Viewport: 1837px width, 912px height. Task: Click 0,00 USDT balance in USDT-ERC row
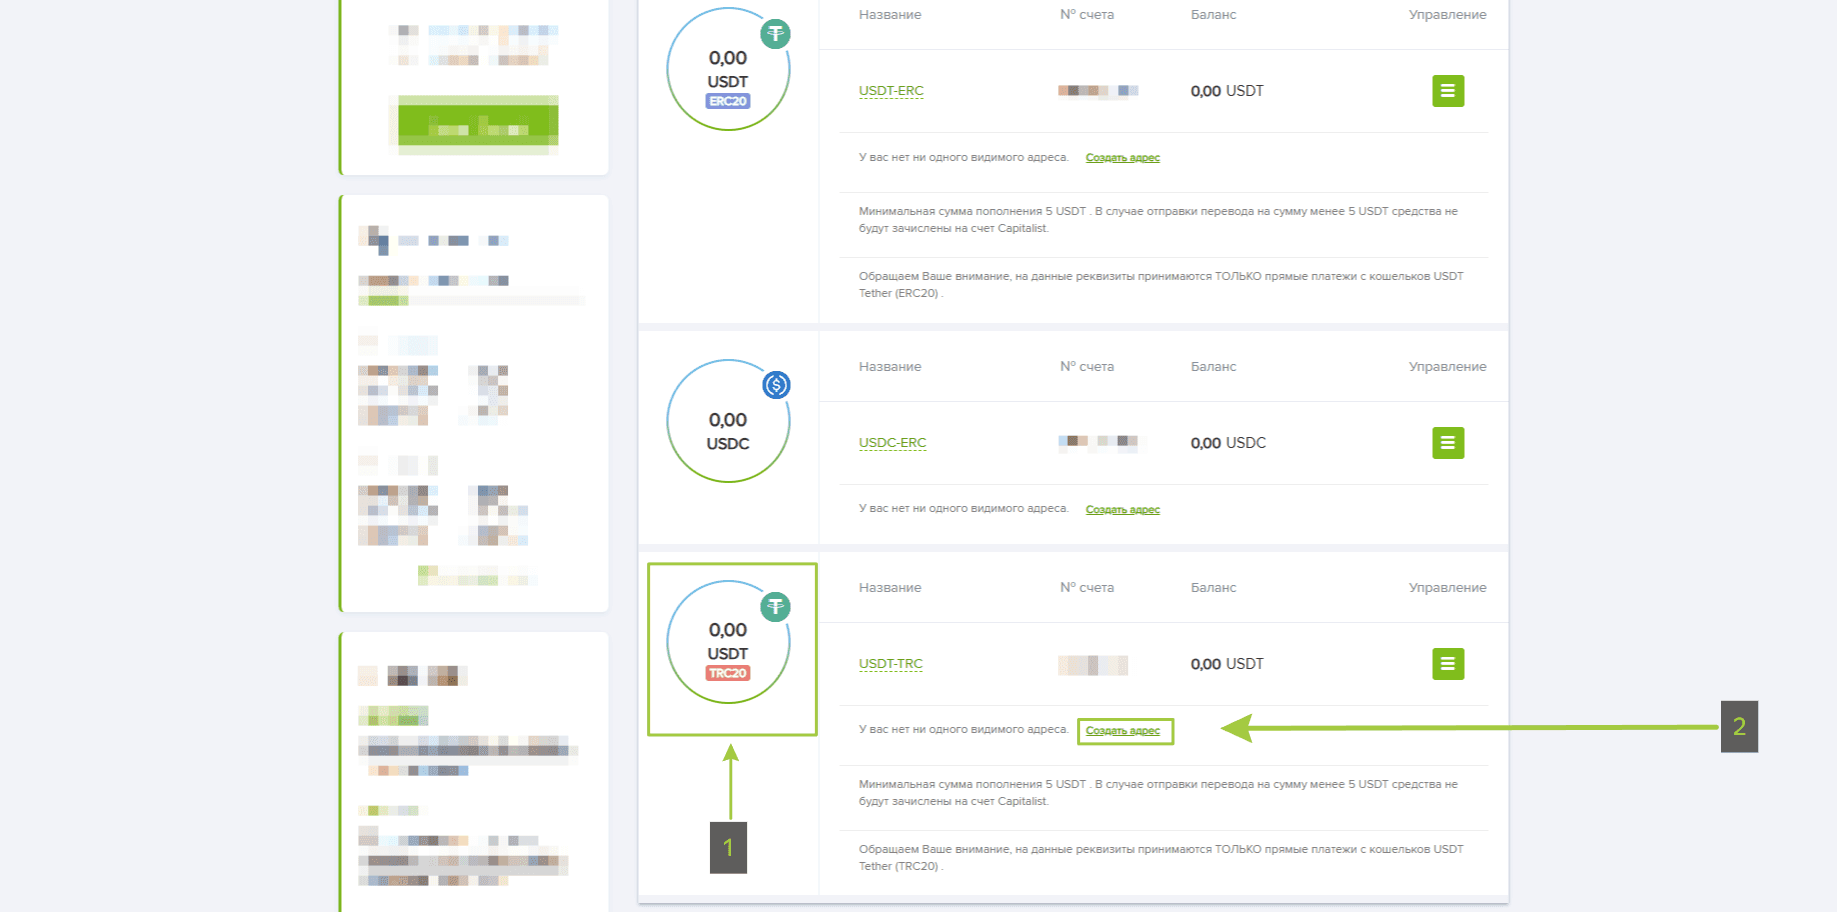click(x=1227, y=91)
